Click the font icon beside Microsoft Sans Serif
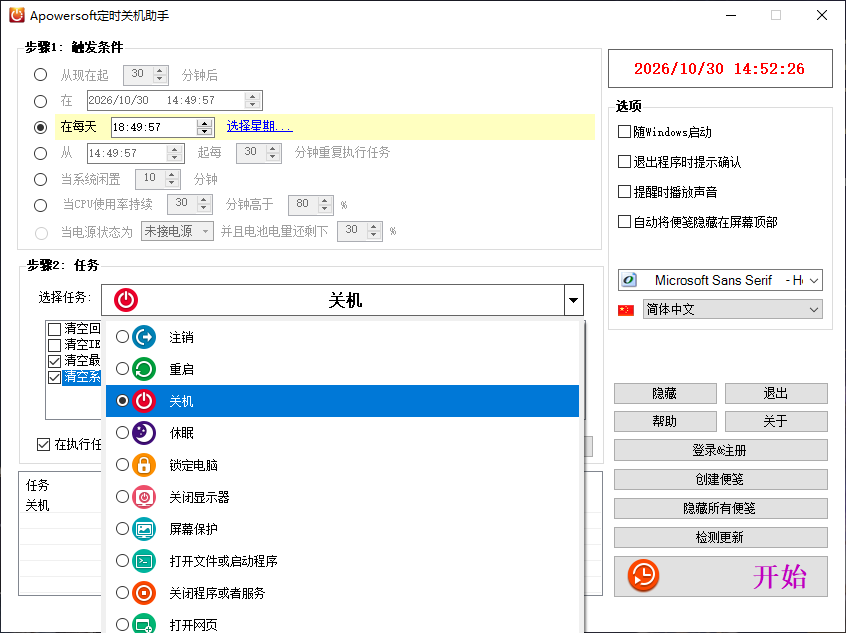This screenshot has width=846, height=633. [x=629, y=280]
